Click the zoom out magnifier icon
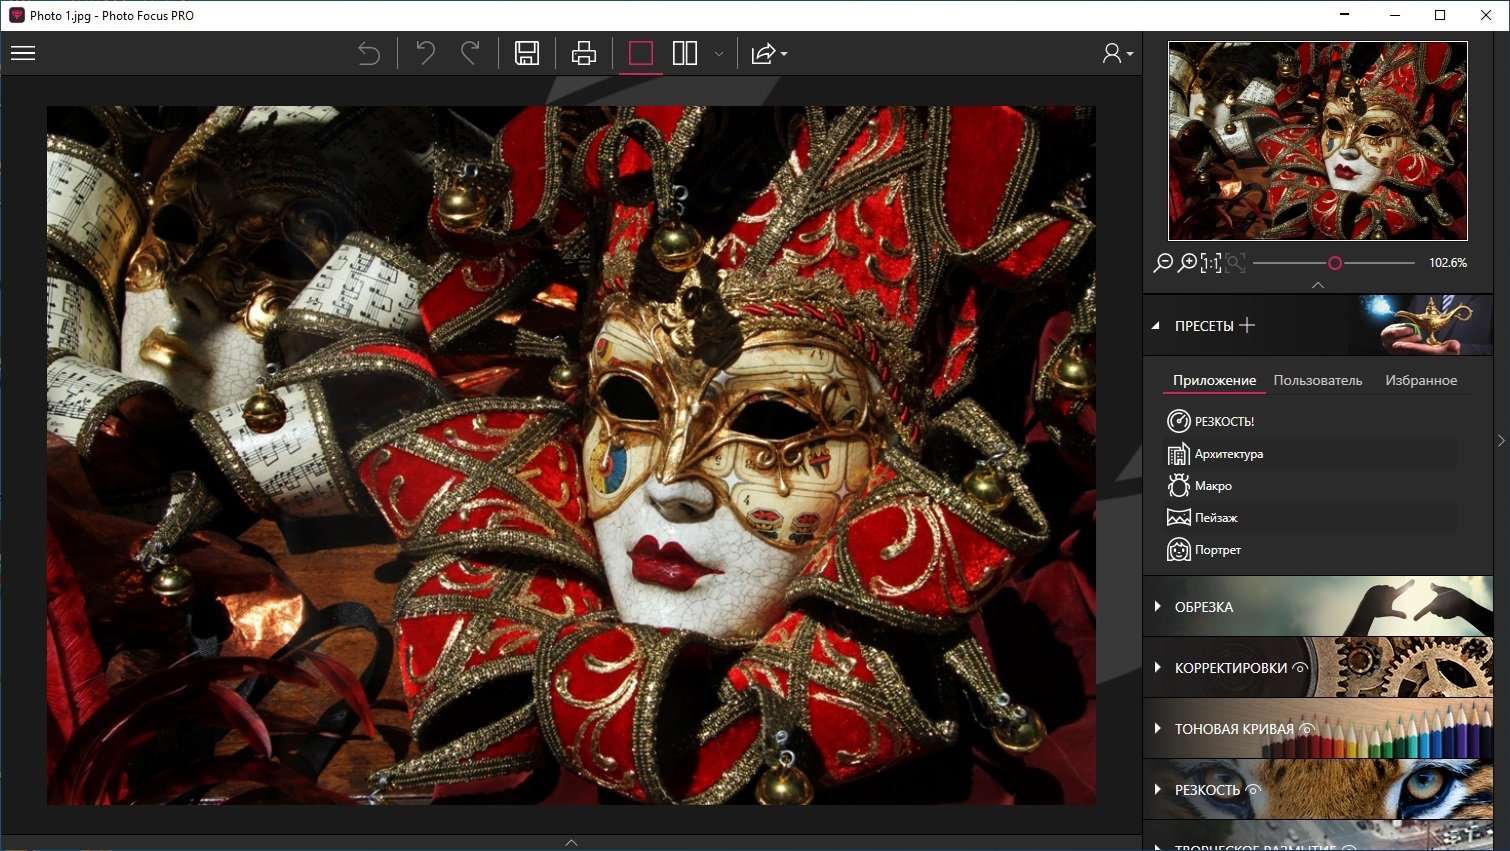The height and width of the screenshot is (851, 1510). [1163, 263]
